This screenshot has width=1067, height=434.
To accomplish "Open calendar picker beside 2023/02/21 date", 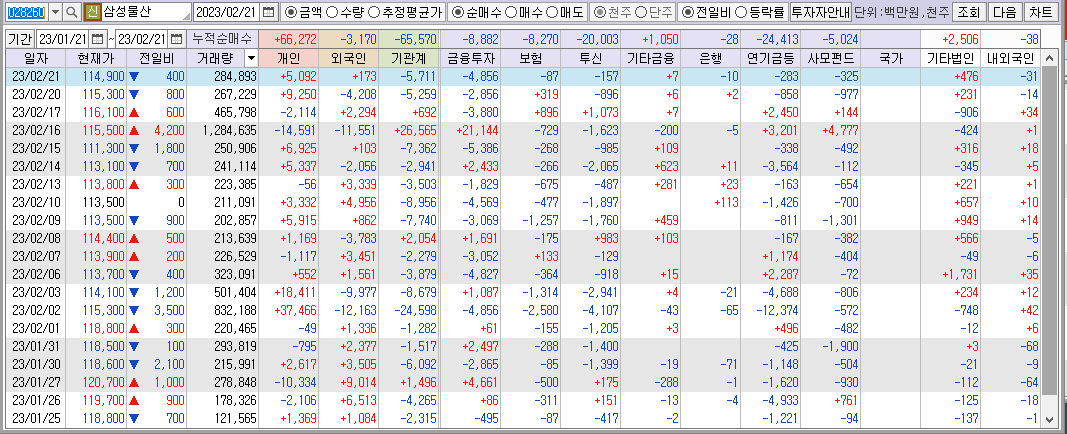I will [x=269, y=12].
